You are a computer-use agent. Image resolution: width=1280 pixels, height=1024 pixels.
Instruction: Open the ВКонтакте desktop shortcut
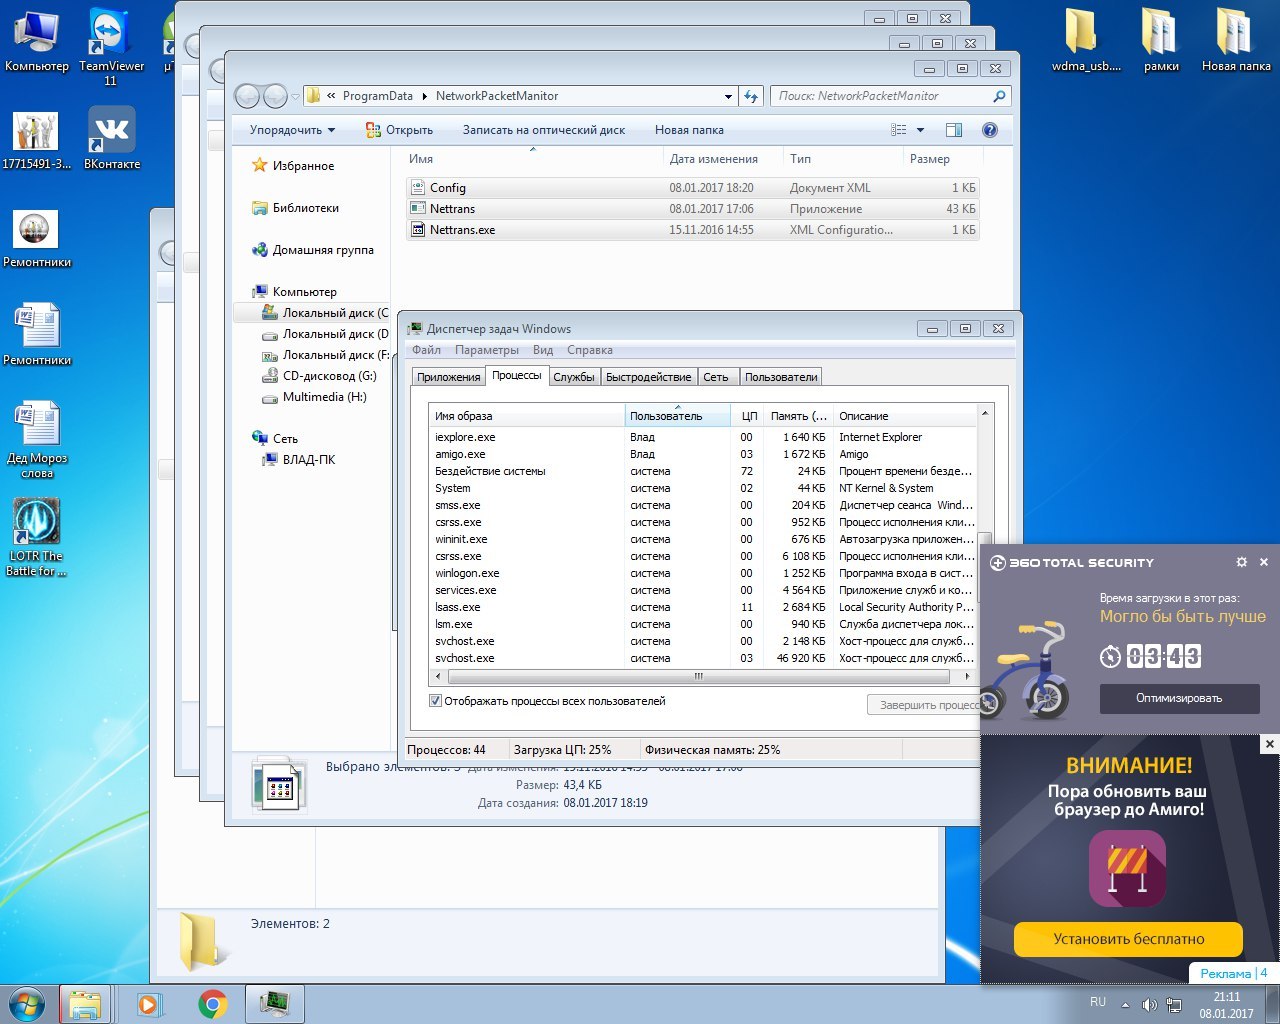pos(112,138)
